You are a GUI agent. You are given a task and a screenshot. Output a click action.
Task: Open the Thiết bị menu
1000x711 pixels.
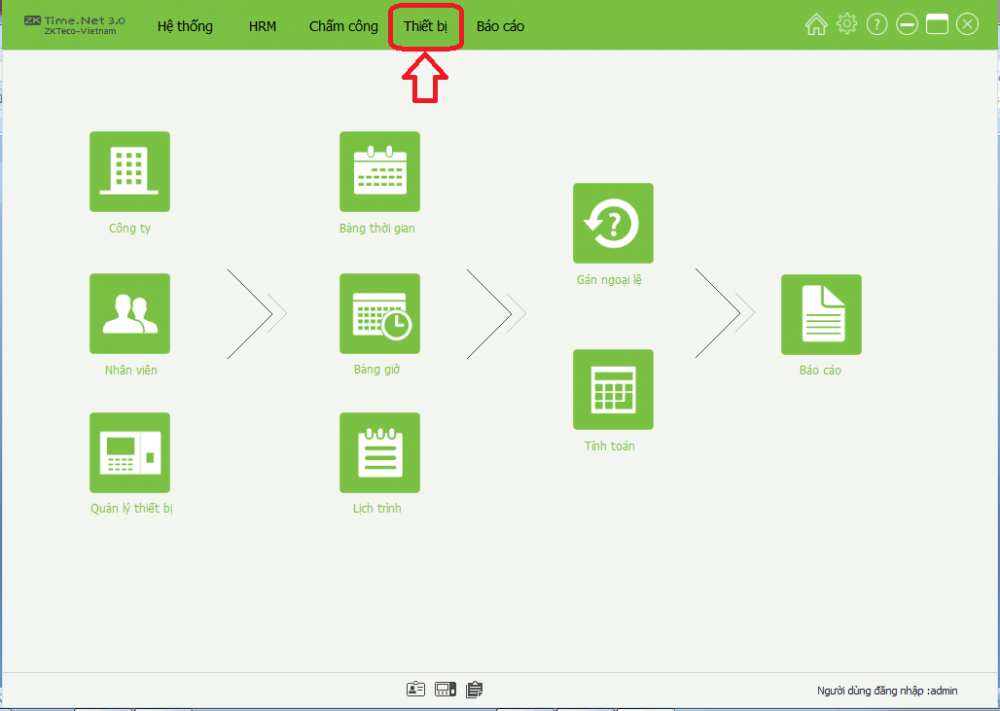click(x=425, y=26)
